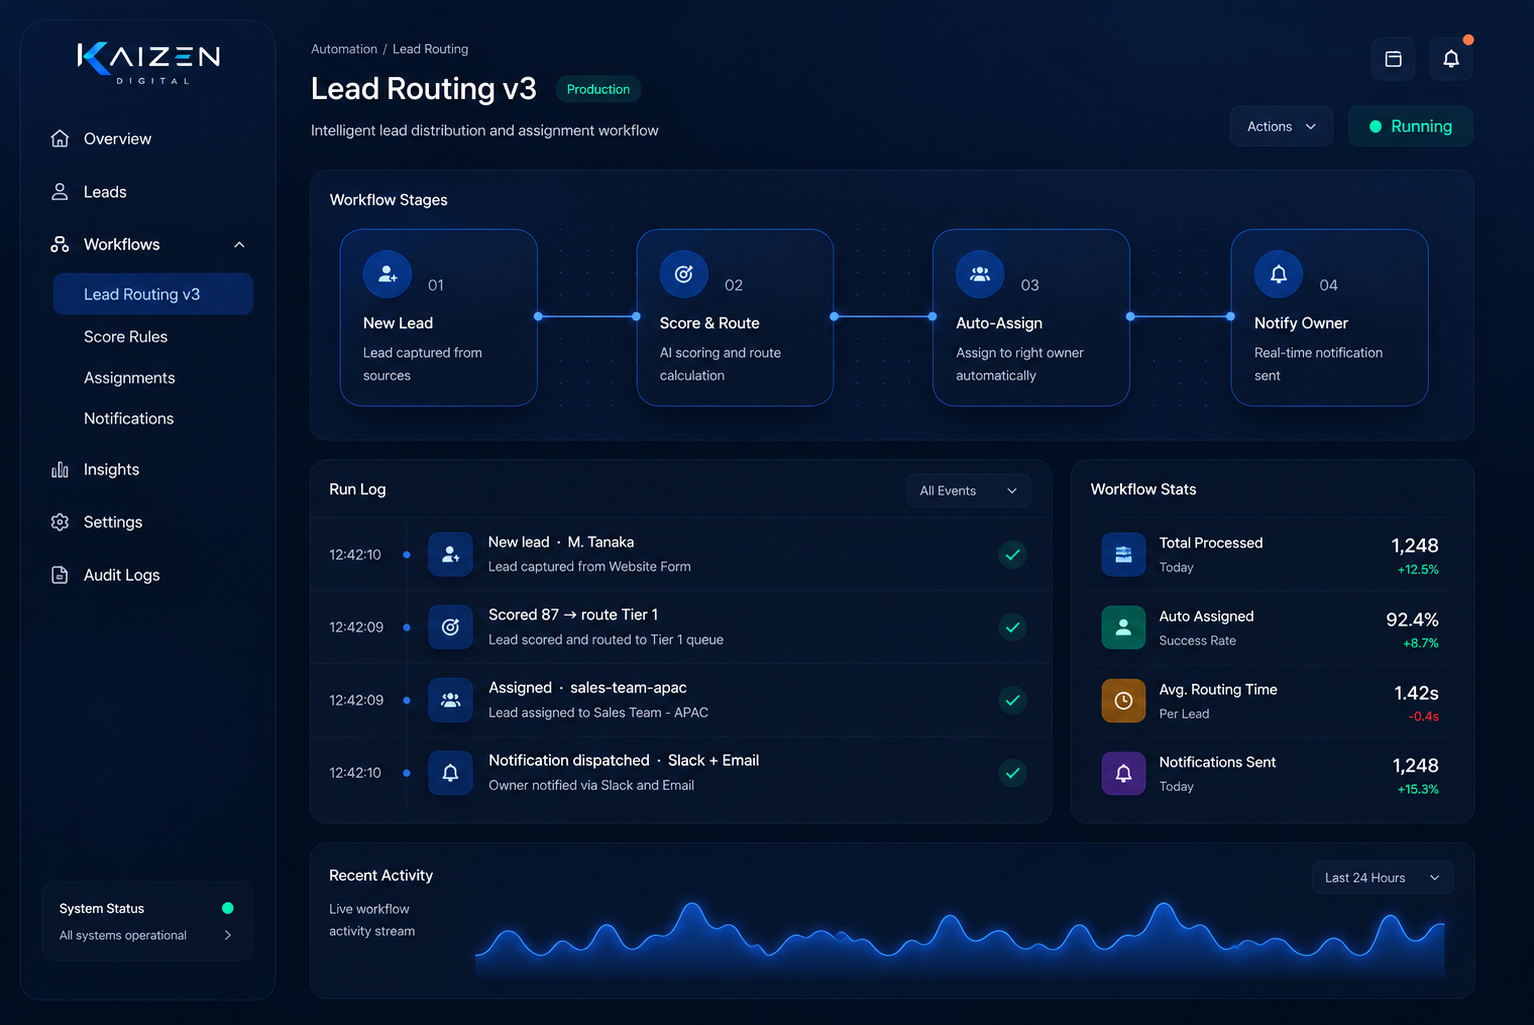
Task: Click the Notification dispatched log bell icon
Action: [450, 773]
